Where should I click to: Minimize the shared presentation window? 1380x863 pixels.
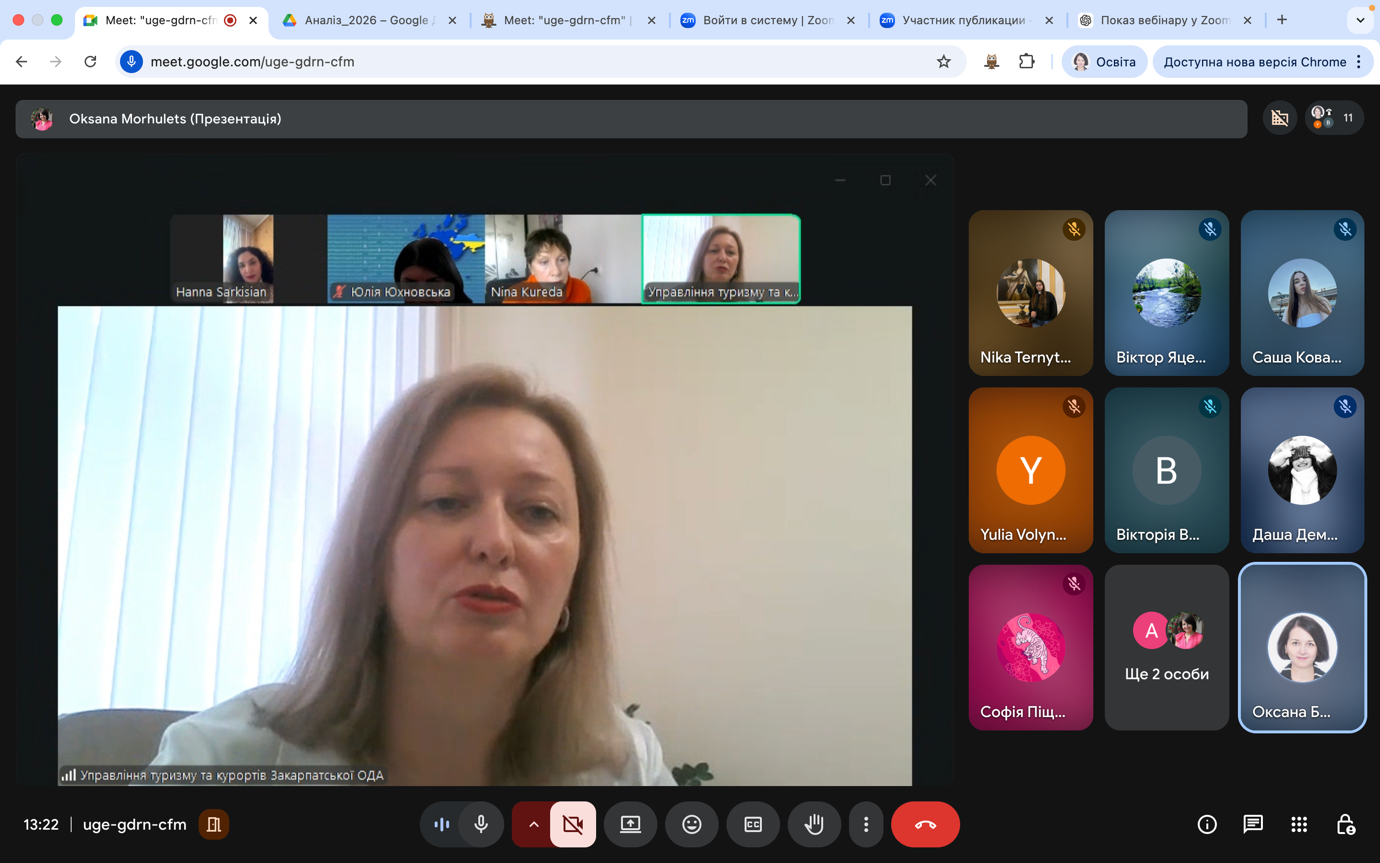[840, 180]
